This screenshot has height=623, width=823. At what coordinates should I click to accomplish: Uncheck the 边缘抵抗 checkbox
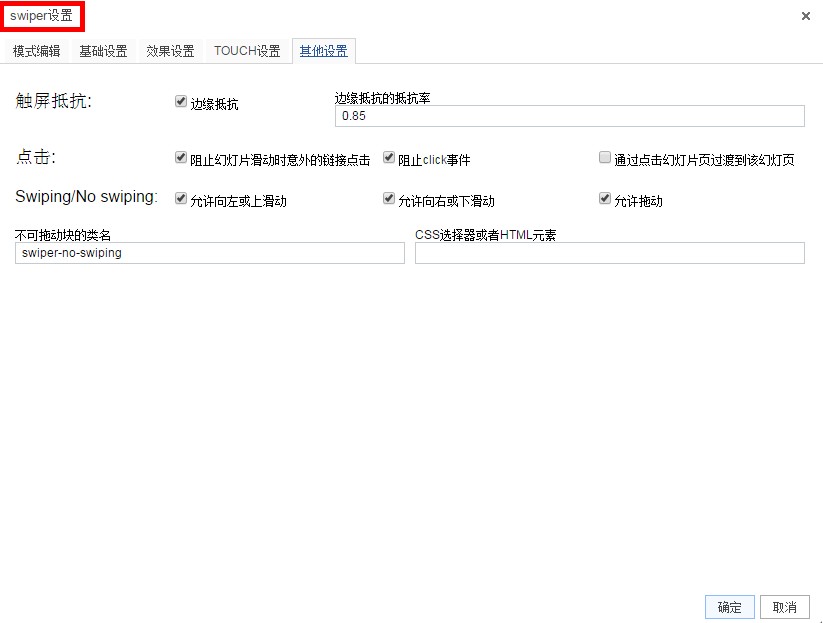coord(181,101)
